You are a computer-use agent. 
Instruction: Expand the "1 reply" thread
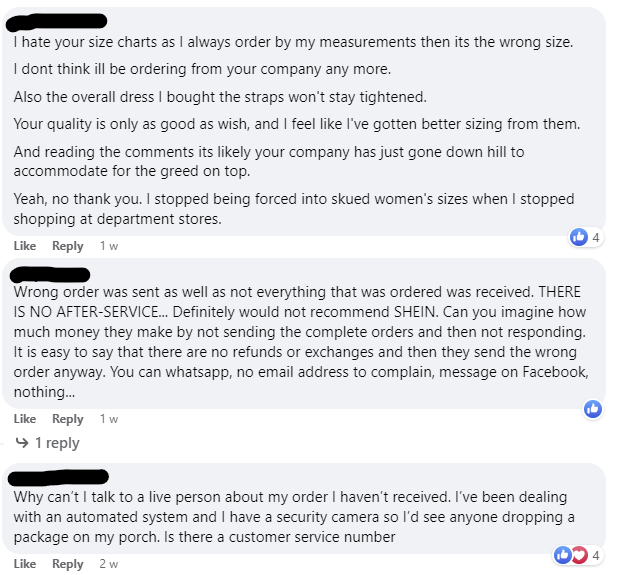pyautogui.click(x=57, y=443)
